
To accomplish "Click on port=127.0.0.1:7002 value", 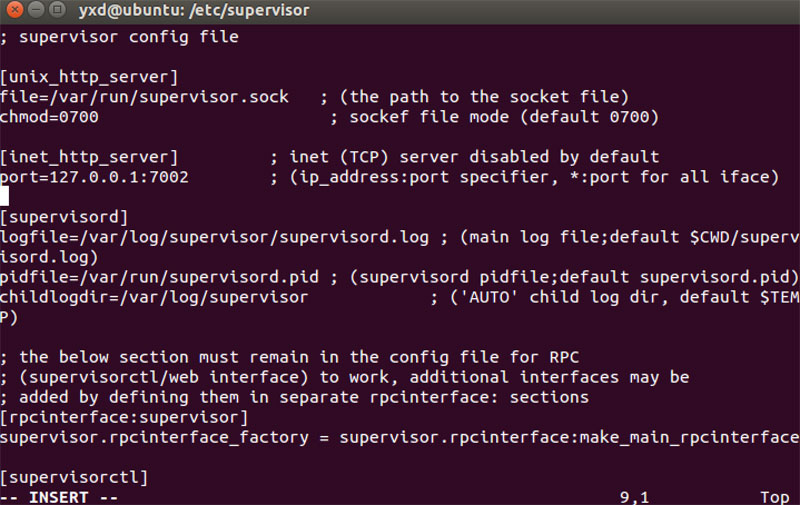I will coord(94,177).
